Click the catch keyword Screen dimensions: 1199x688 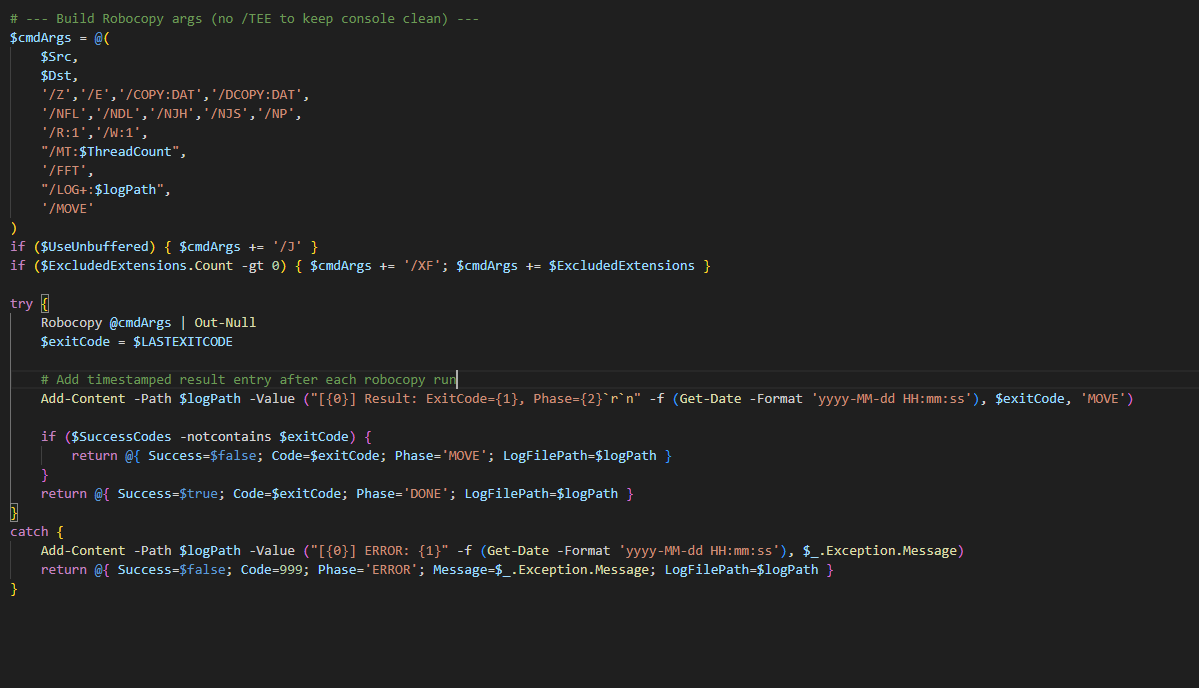(29, 532)
